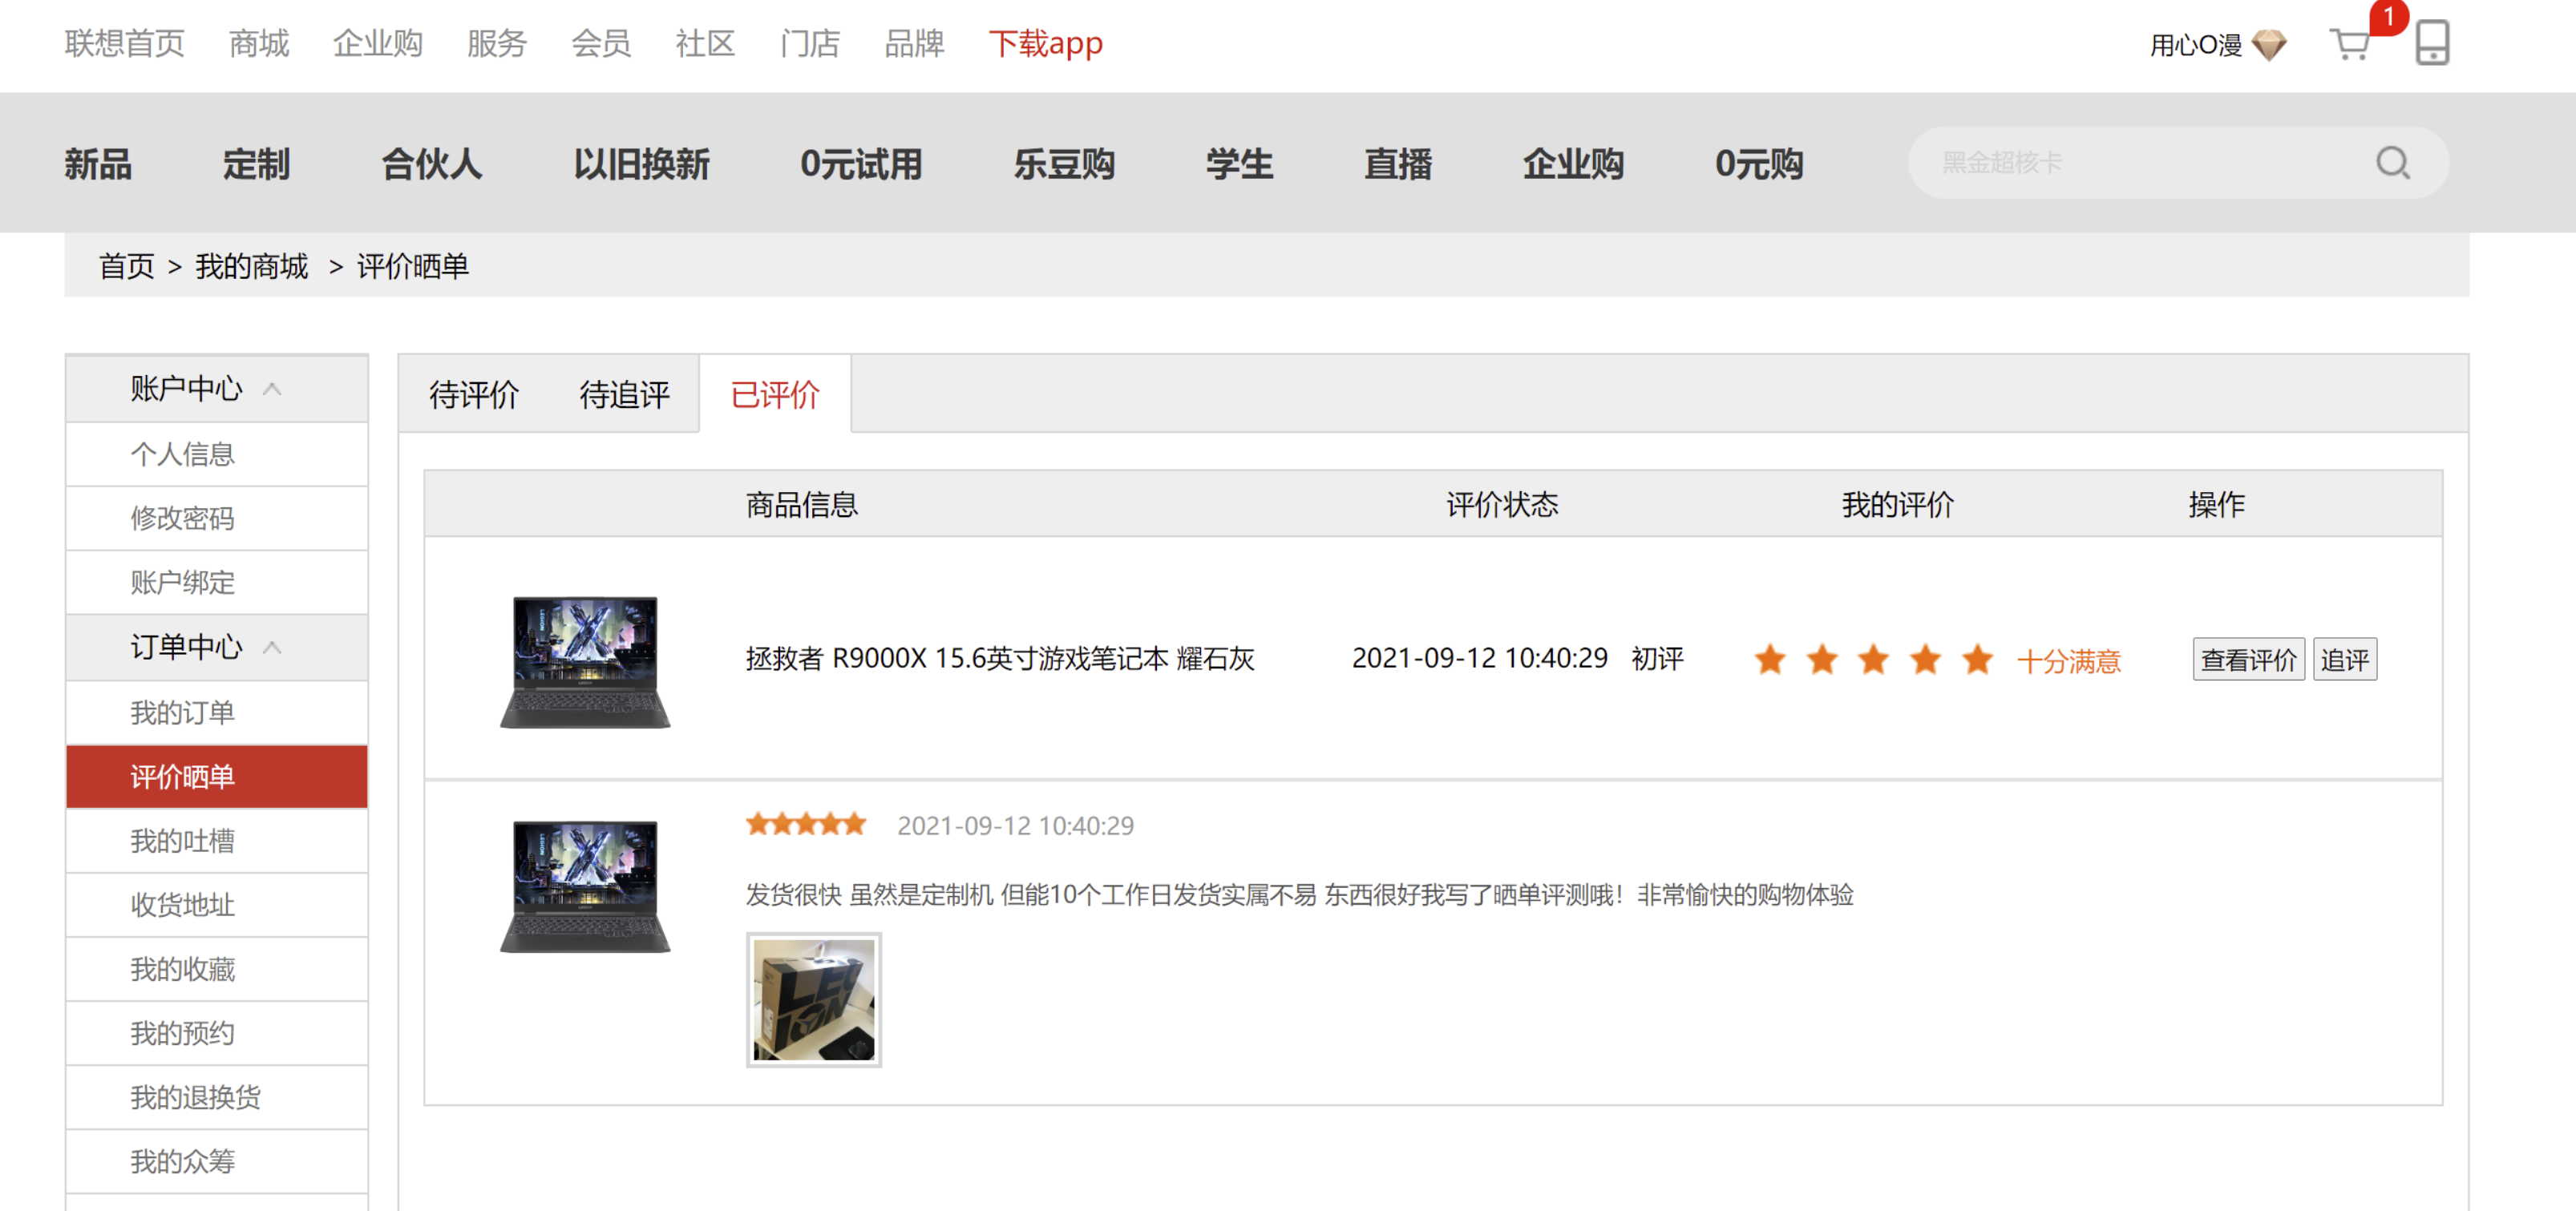Screen dimensions: 2576x1211
Task: Click the red 下载app link
Action: (x=1046, y=43)
